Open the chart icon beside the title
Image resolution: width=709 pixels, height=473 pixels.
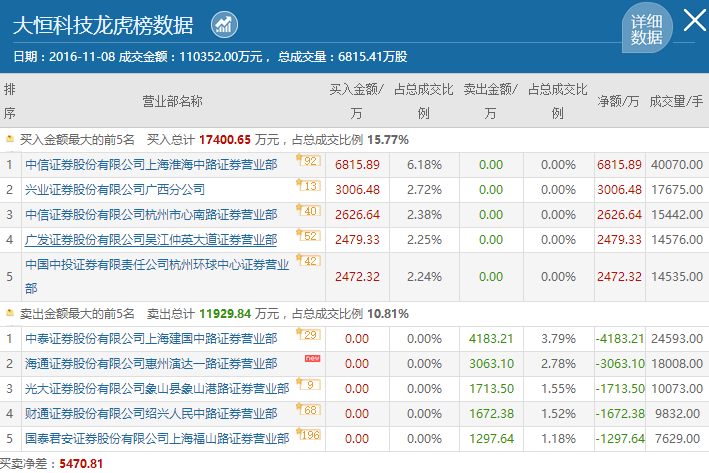click(224, 24)
